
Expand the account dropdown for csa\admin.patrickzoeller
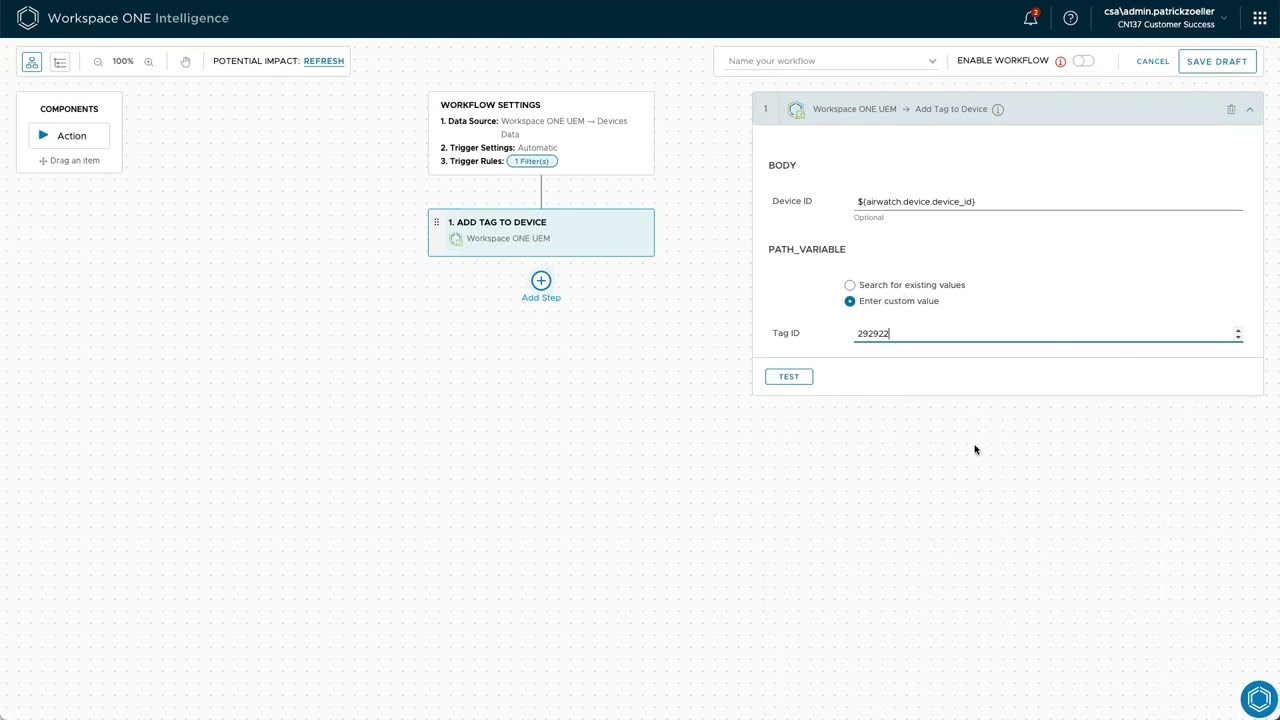1224,18
